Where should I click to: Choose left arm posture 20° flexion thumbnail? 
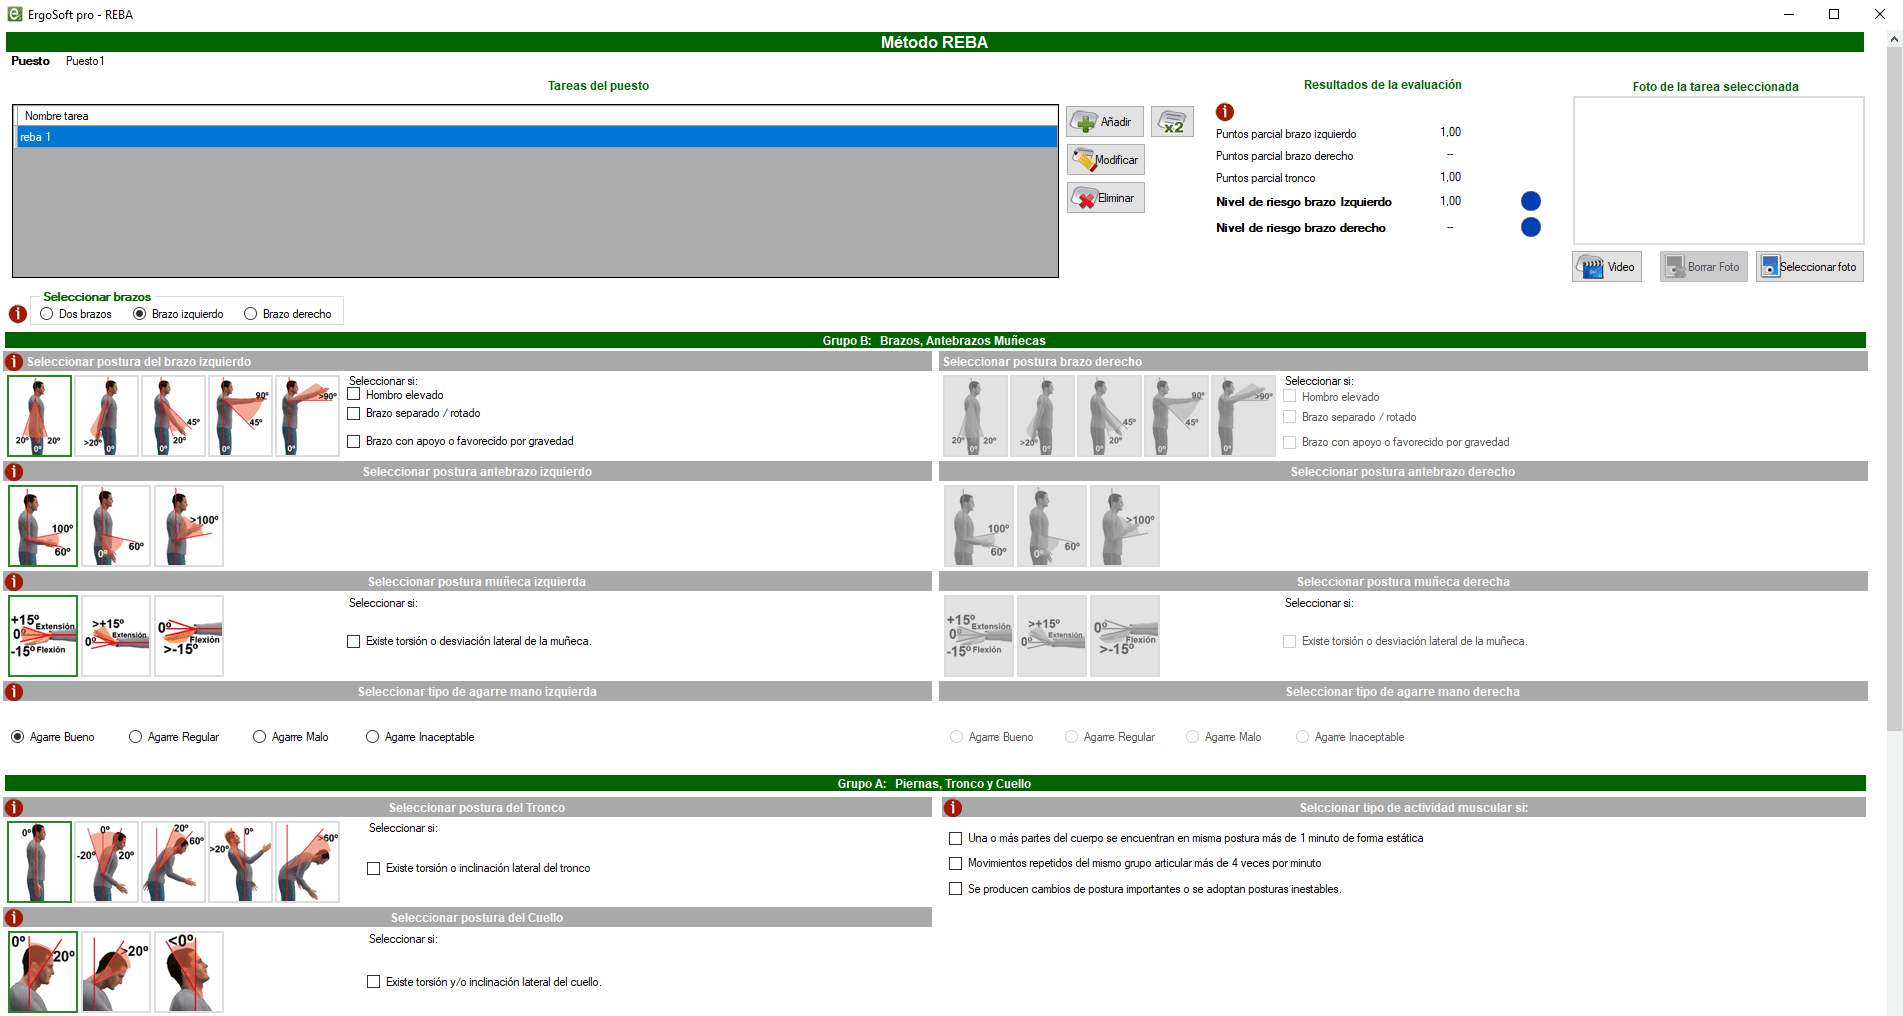pyautogui.click(x=40, y=416)
